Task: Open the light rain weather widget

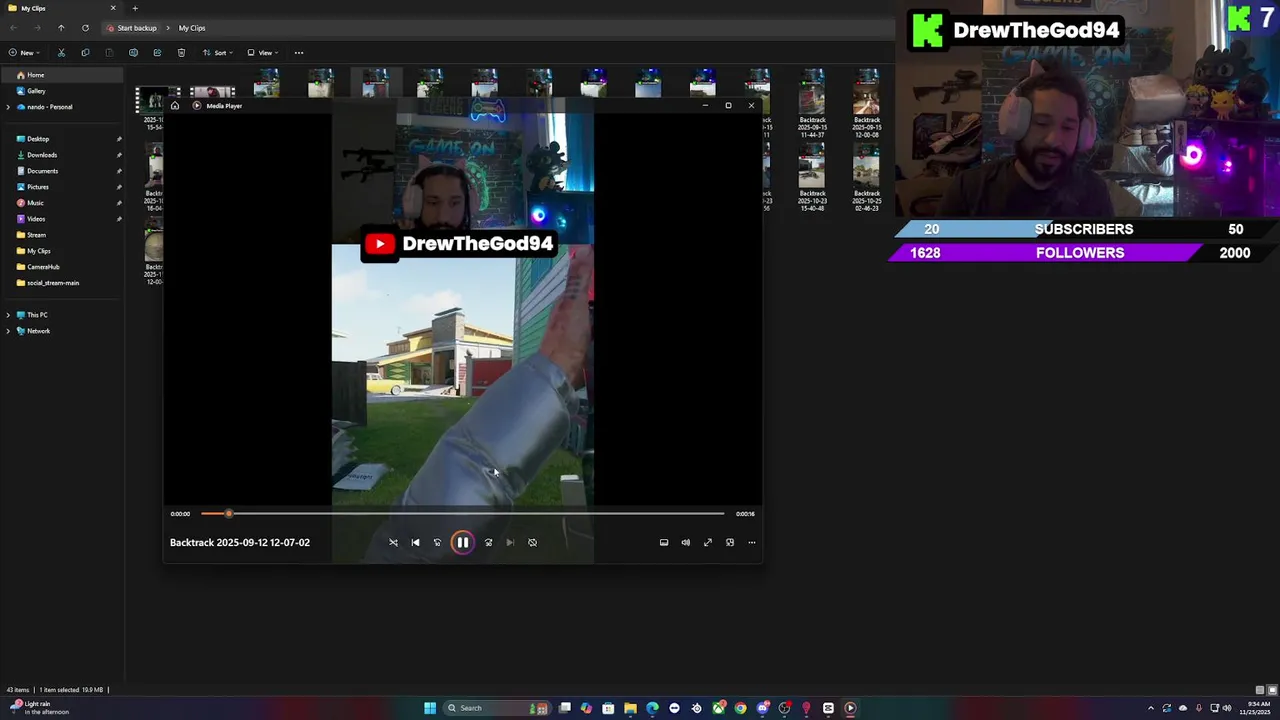Action: (x=40, y=708)
